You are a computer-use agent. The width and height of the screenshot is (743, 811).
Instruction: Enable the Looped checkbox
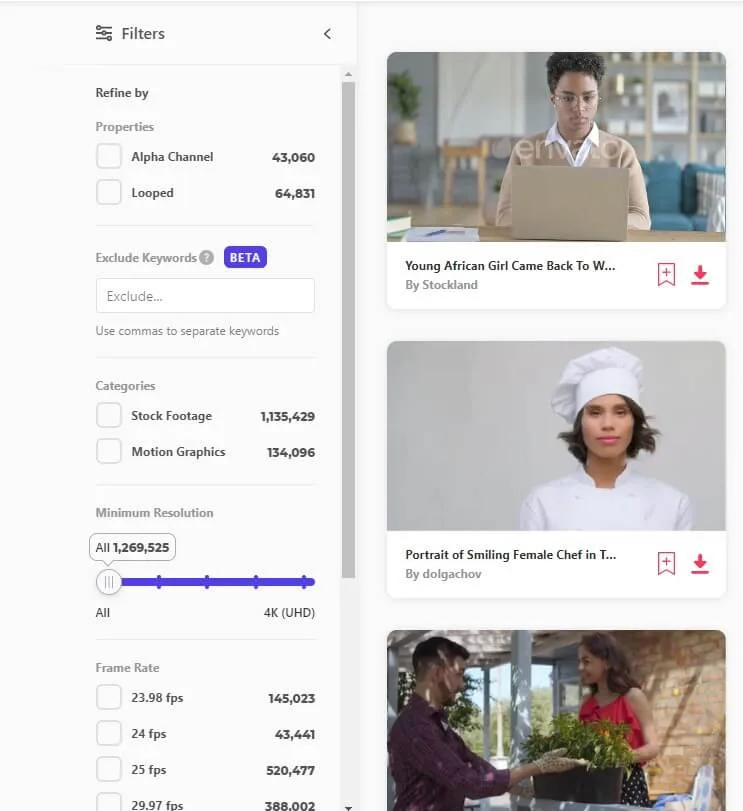[x=109, y=192]
